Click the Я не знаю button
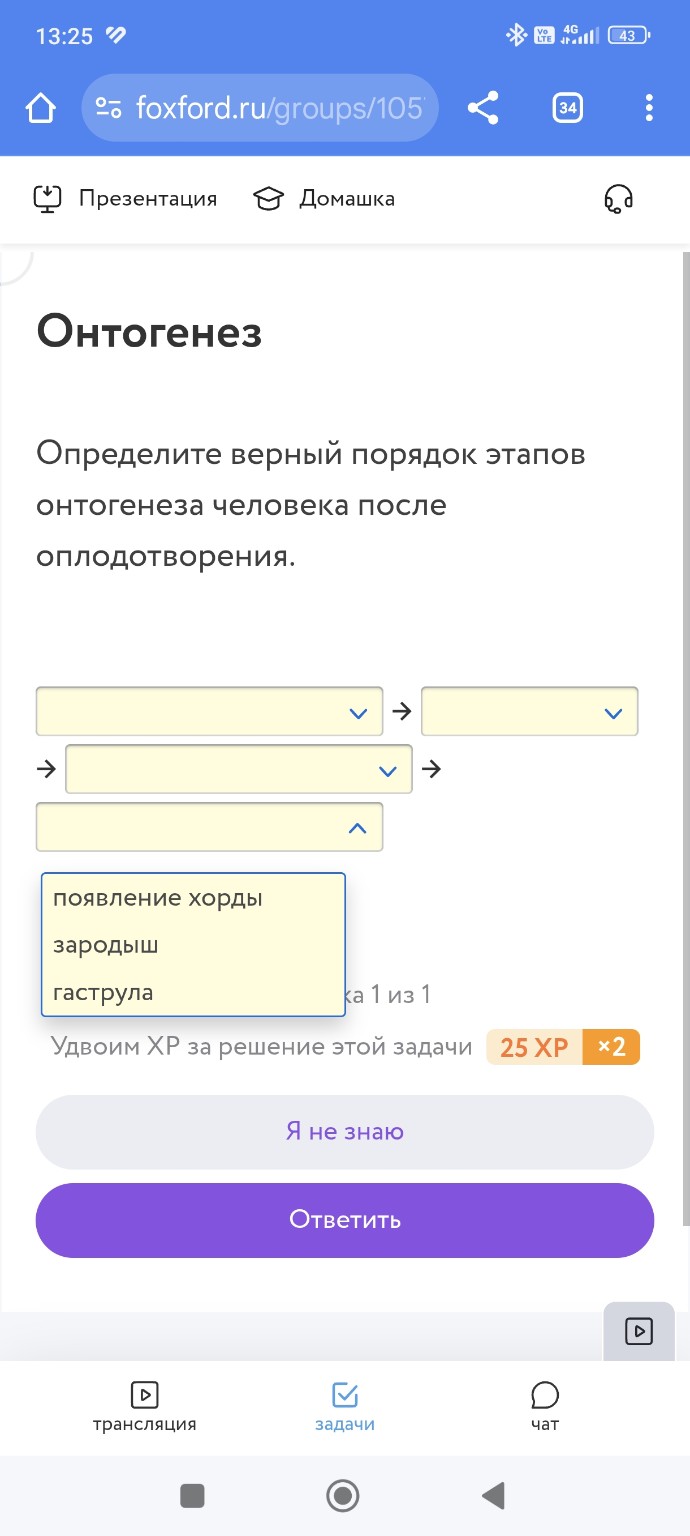Screen dimensions: 690x1536 (344, 1131)
